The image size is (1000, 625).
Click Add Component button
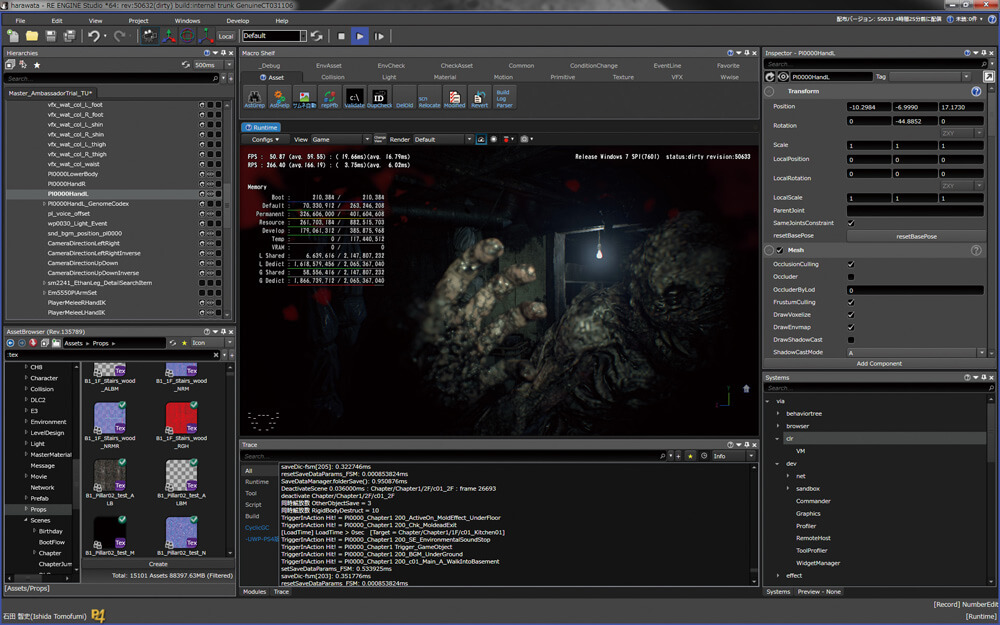point(878,364)
